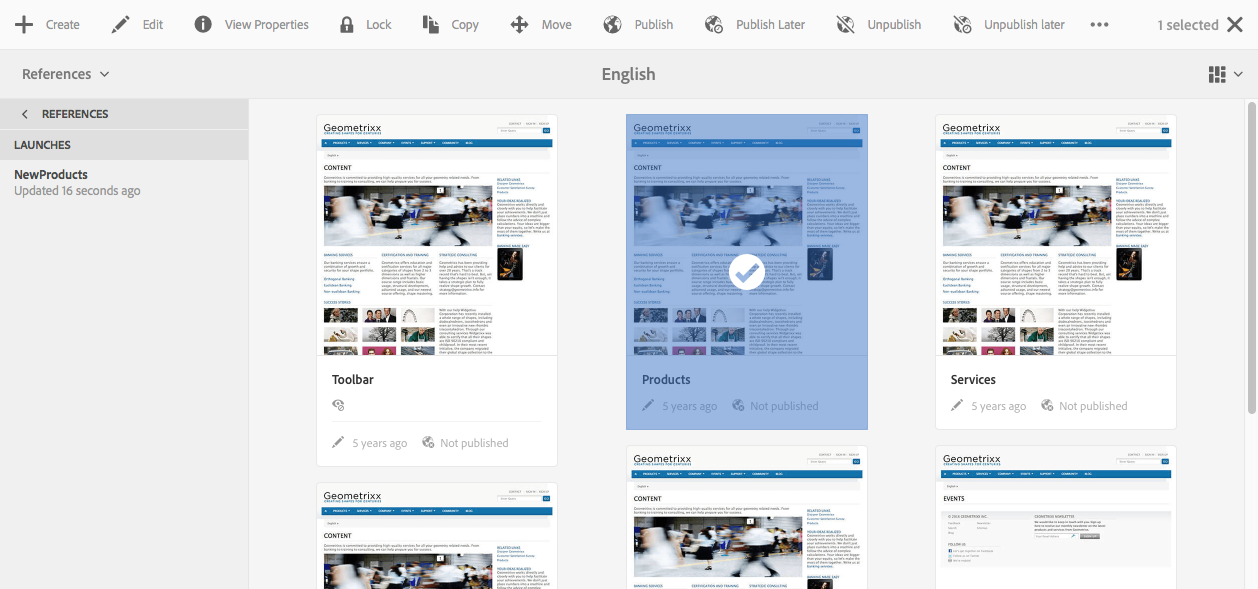Click the Events page thumbnail
This screenshot has width=1258, height=589.
point(1056,517)
